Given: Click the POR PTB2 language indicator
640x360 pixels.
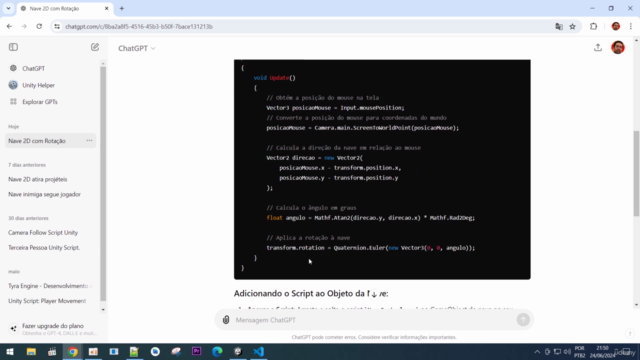Looking at the screenshot, I should coord(580,352).
